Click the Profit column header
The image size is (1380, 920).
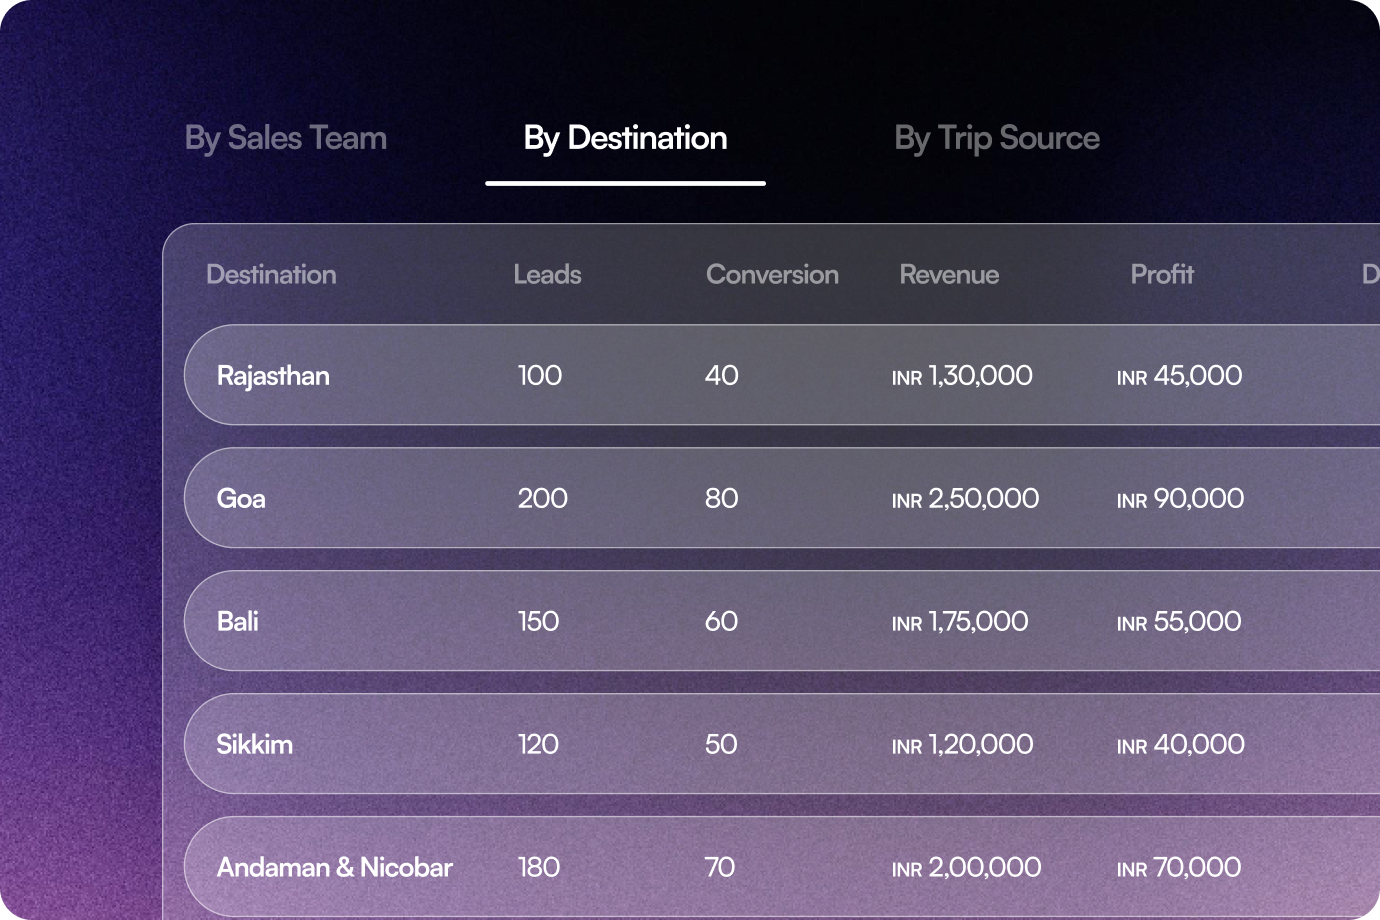[1162, 274]
